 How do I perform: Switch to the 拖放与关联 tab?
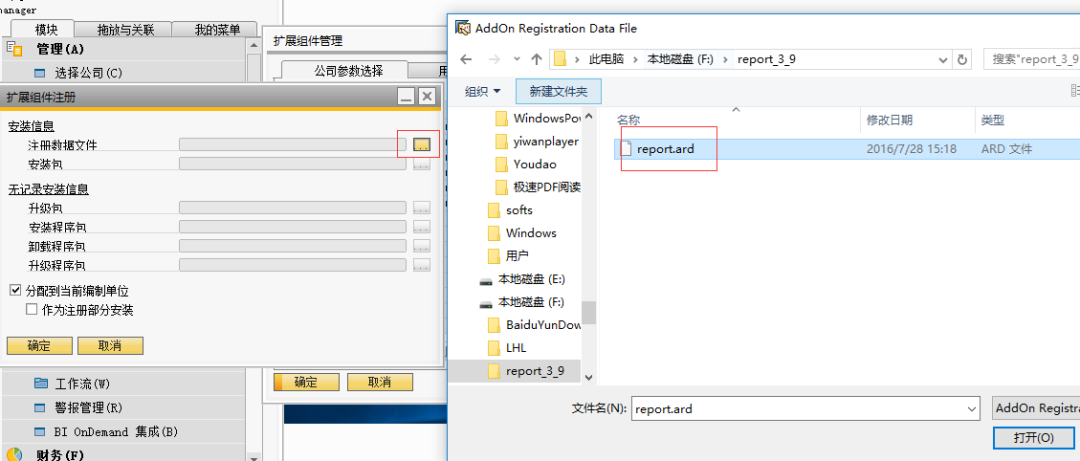tap(125, 30)
